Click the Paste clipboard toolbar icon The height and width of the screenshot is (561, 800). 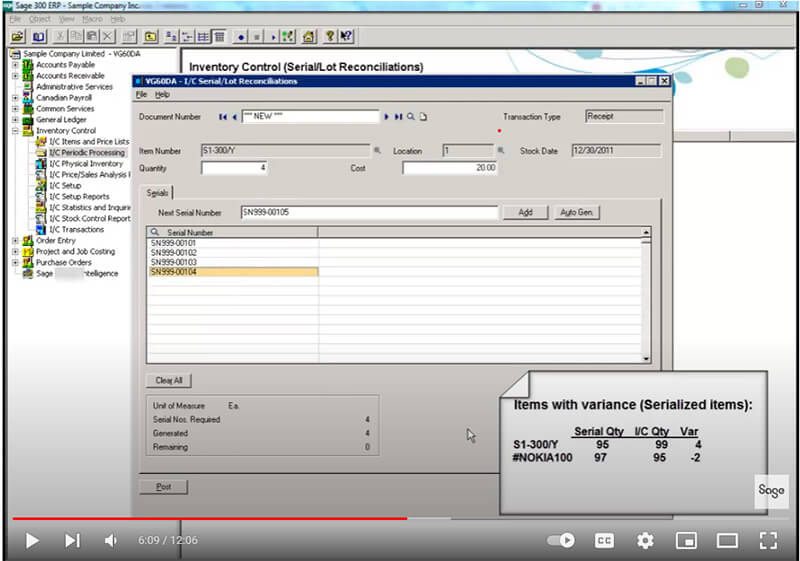coord(92,37)
